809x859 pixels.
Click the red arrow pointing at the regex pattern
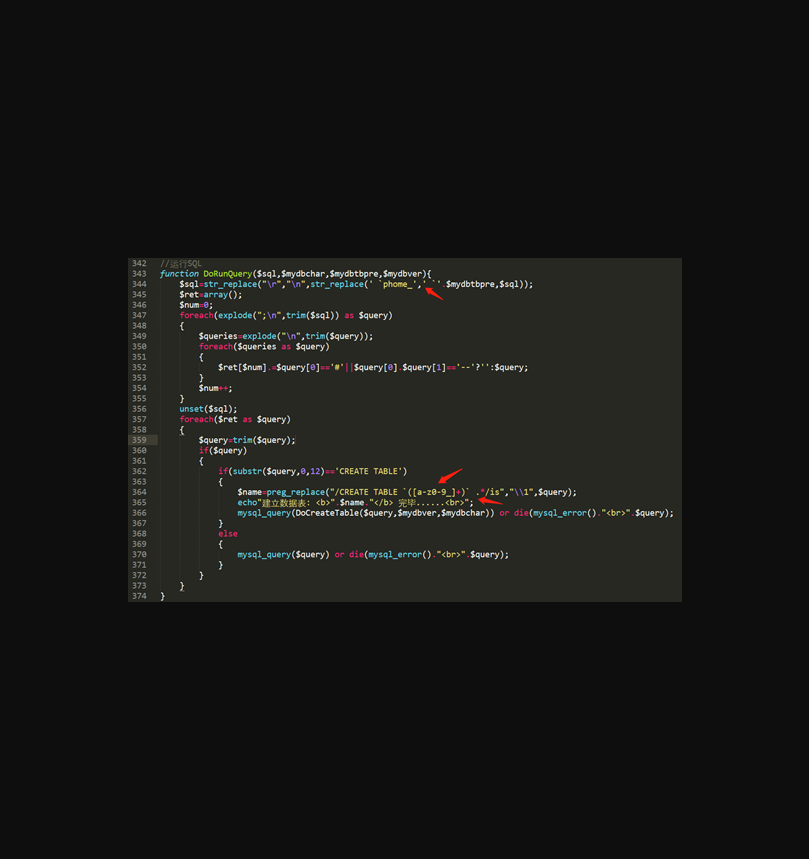click(x=450, y=476)
